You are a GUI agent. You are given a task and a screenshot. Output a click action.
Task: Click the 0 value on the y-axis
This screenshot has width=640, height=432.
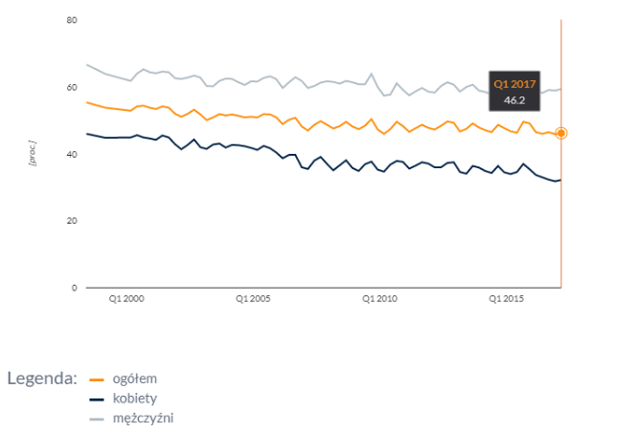coord(74,288)
